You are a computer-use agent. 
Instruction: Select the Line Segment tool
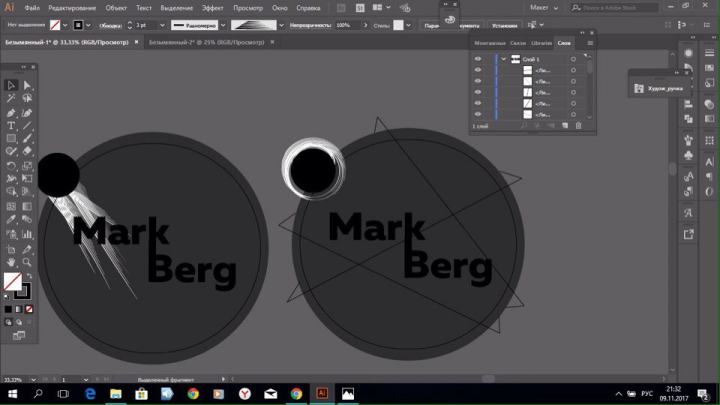point(27,125)
